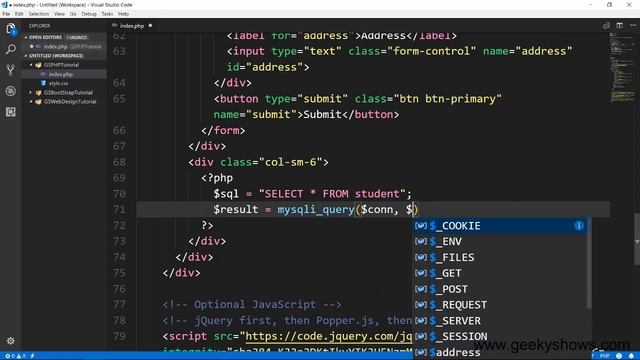This screenshot has height=360, width=640.
Task: Place cursor in mysqli_query function name
Action: tap(316, 210)
